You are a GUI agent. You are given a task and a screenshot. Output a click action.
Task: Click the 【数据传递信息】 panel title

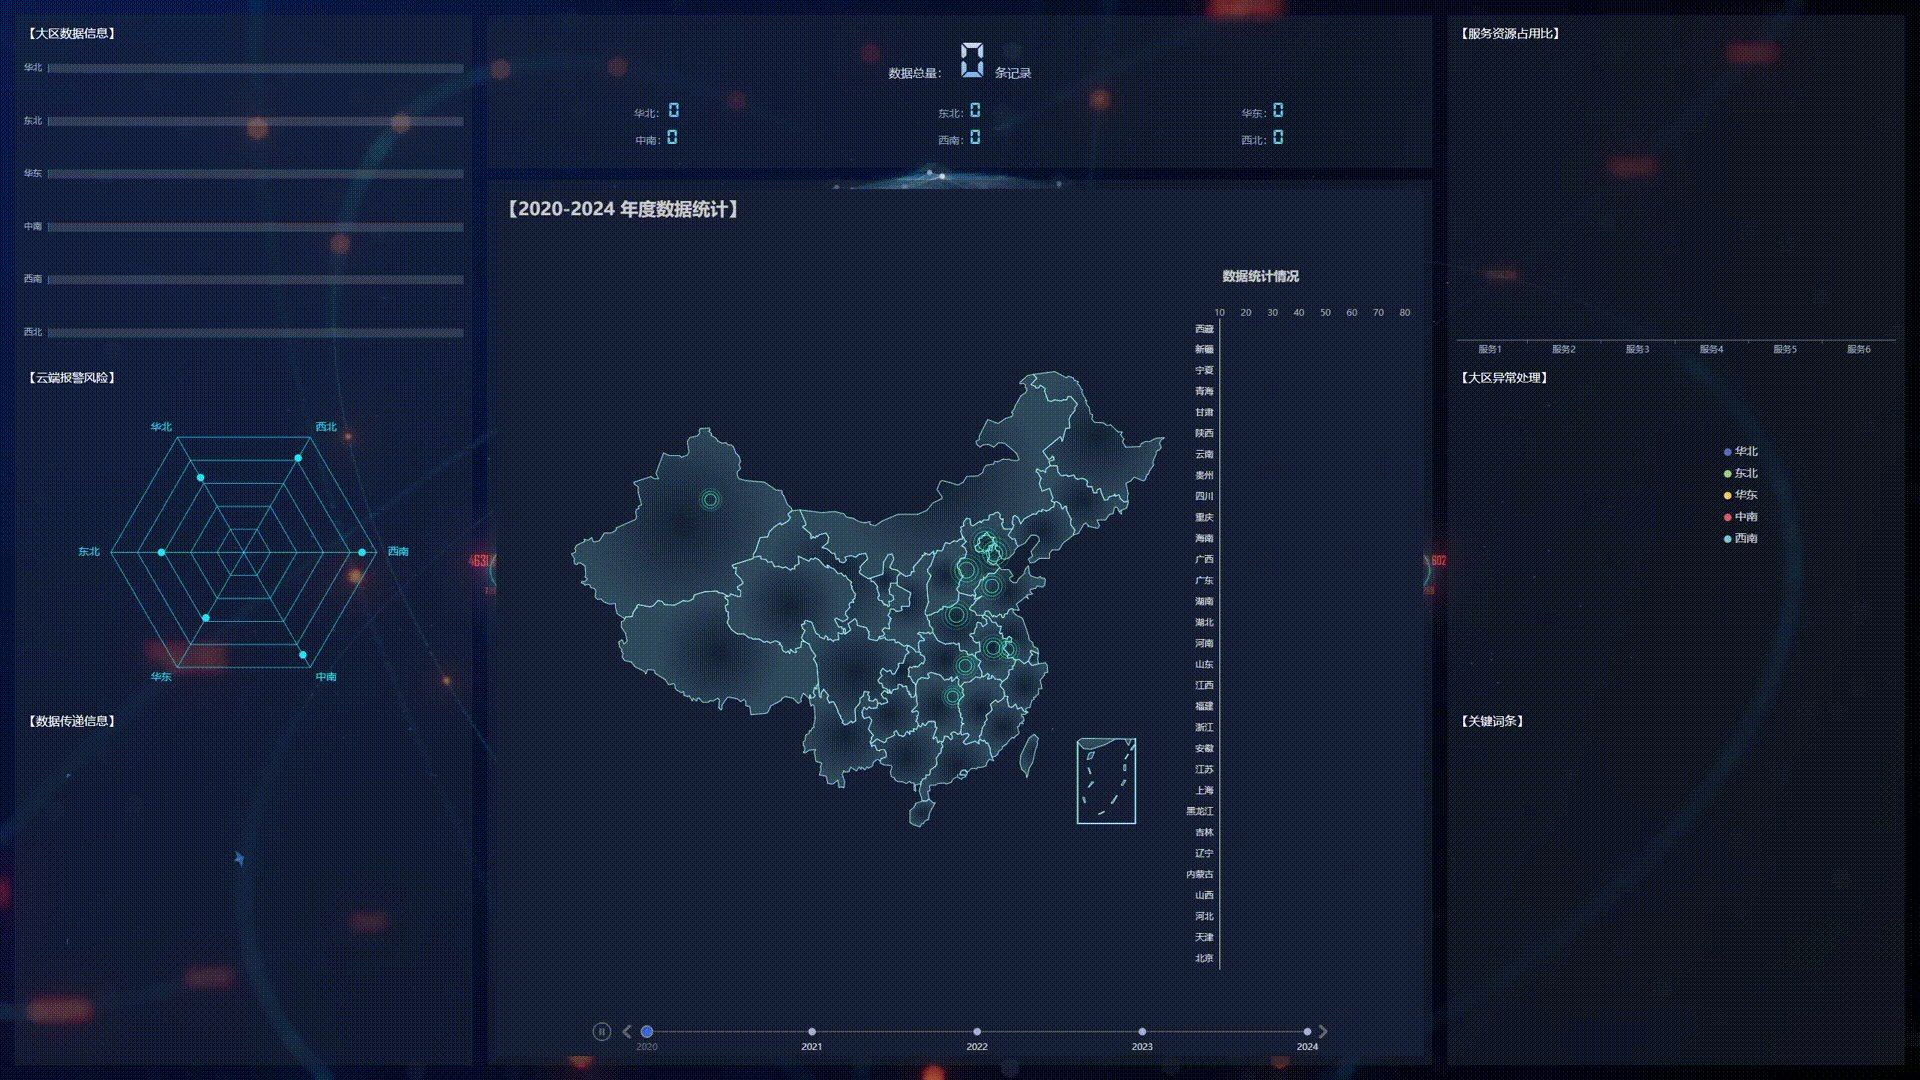[x=72, y=722]
